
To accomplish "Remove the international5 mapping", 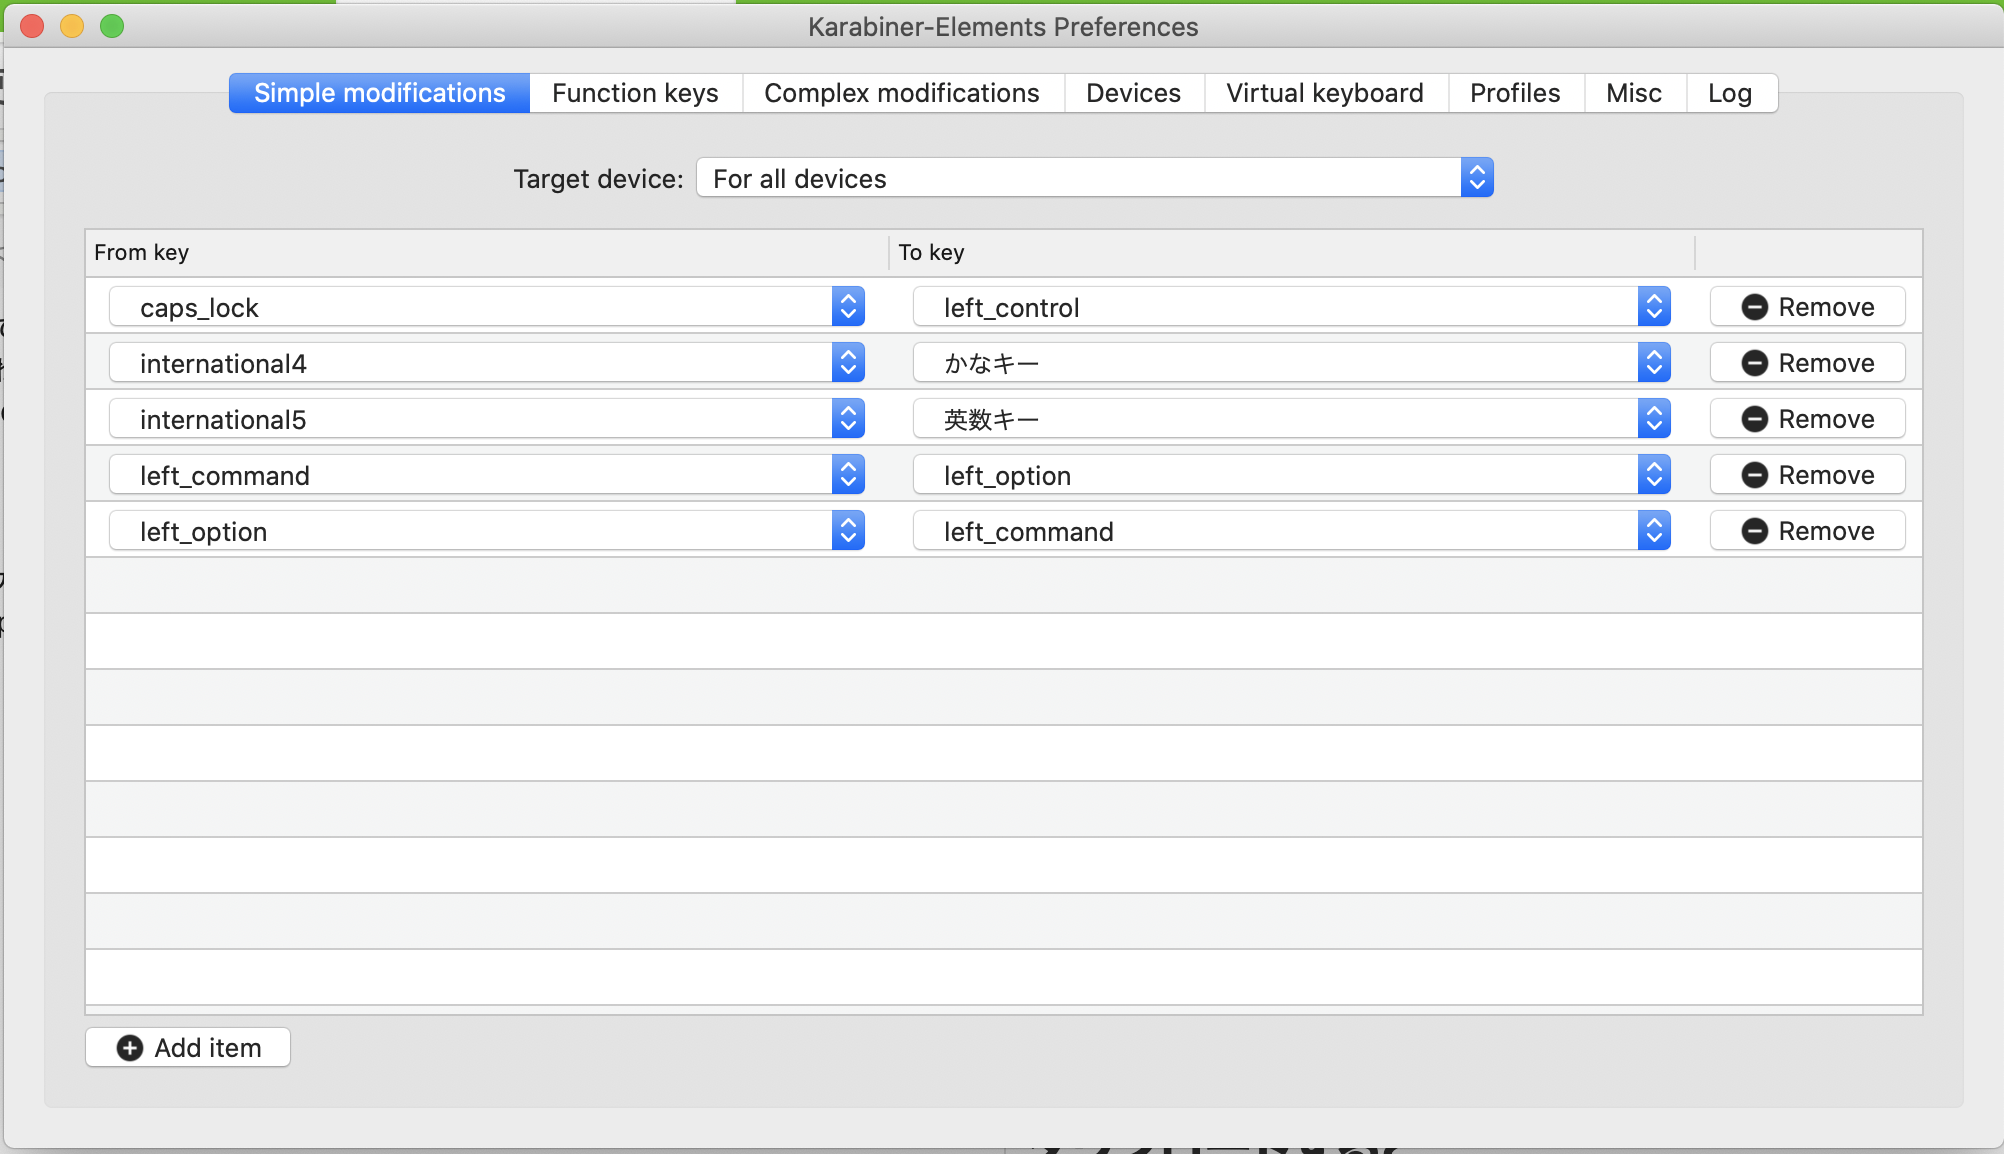I will pyautogui.click(x=1808, y=419).
